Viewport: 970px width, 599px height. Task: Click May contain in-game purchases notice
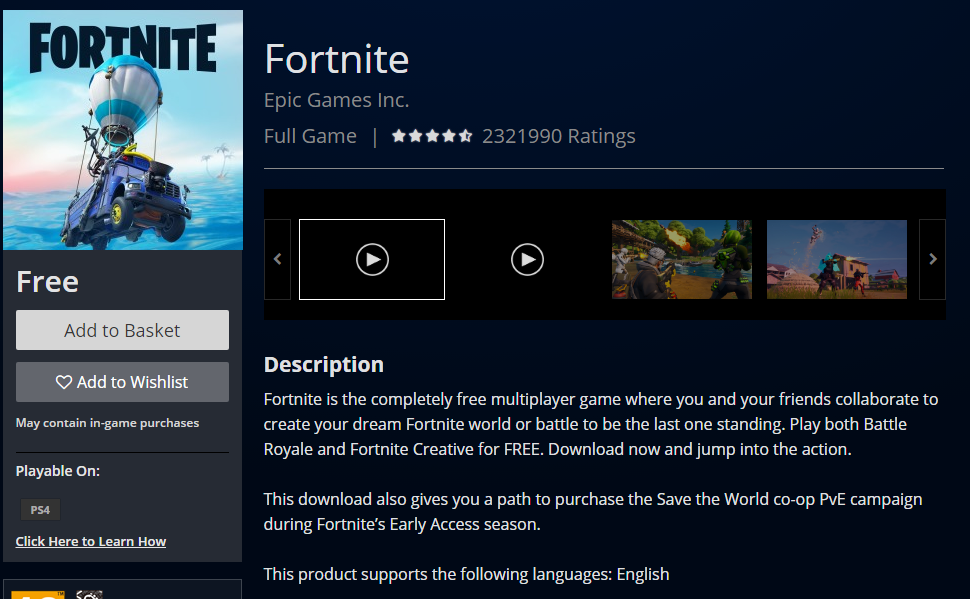(x=108, y=423)
